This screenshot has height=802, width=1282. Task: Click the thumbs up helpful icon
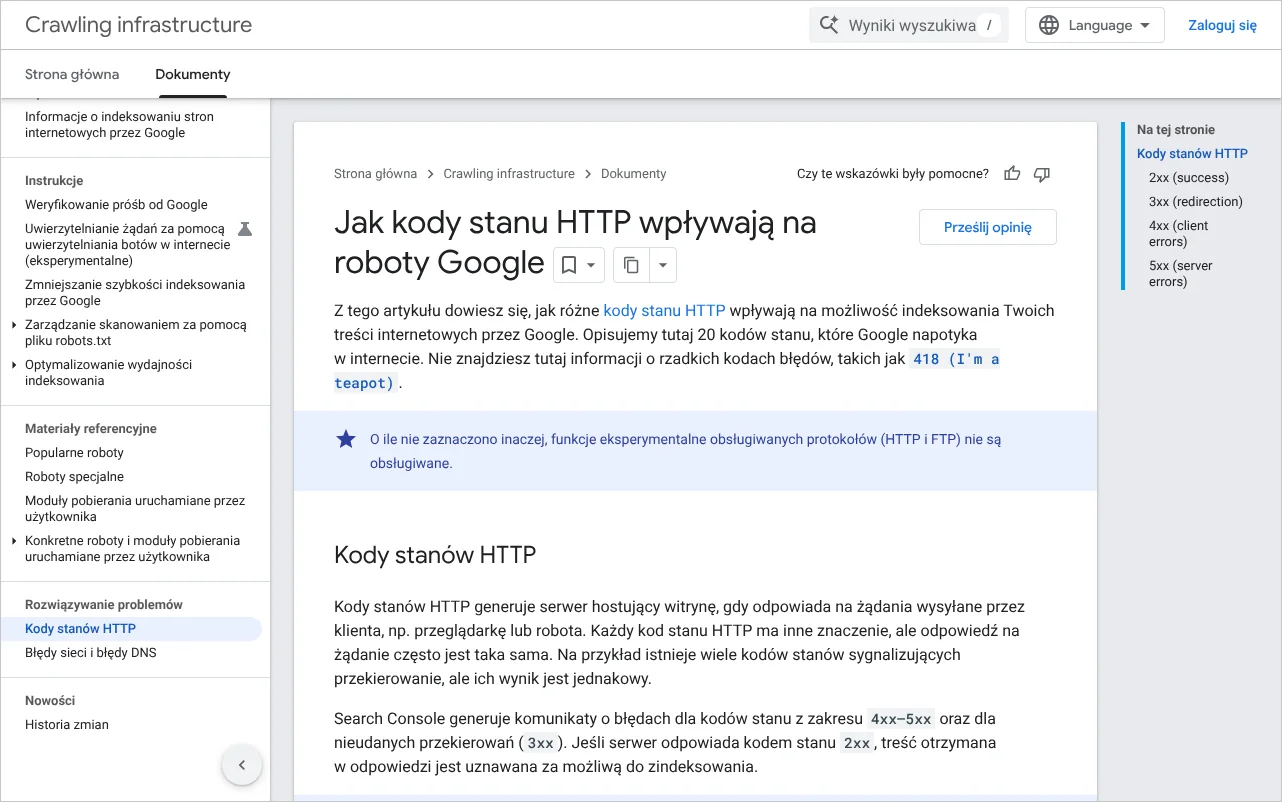[x=1012, y=174]
